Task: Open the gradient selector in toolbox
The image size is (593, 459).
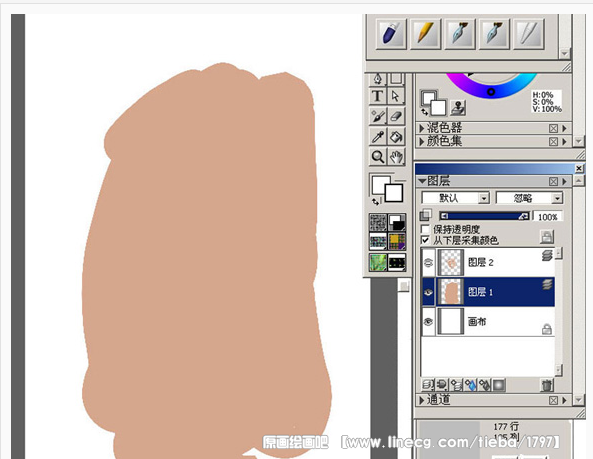Action: click(397, 222)
